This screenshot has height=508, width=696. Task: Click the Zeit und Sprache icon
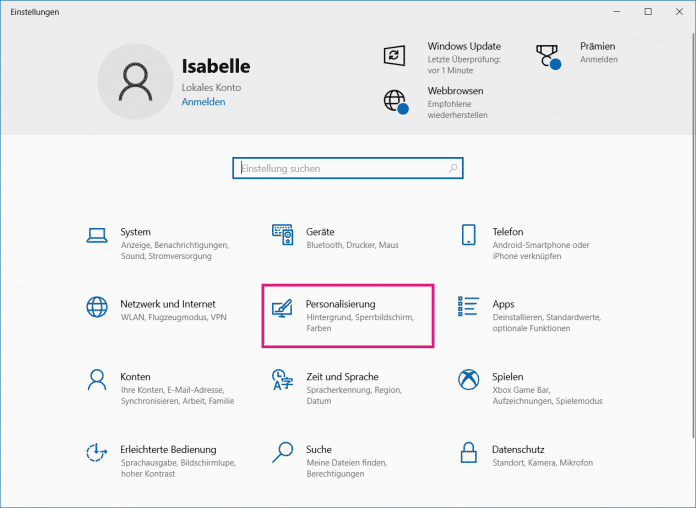tap(282, 379)
